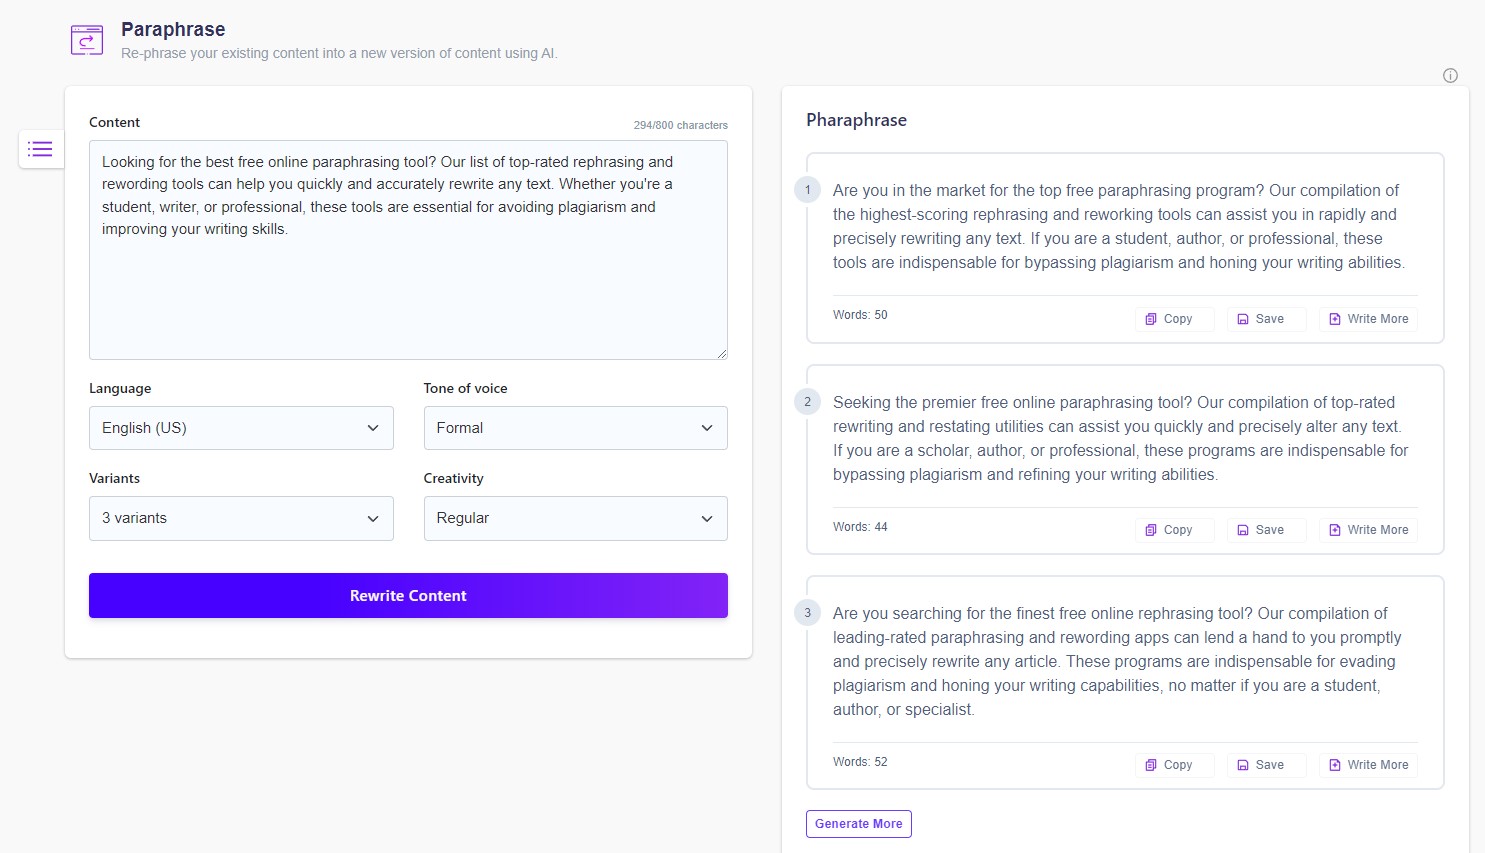Expand the Creativity dropdown set to Regular
Image resolution: width=1485 pixels, height=853 pixels.
click(575, 518)
